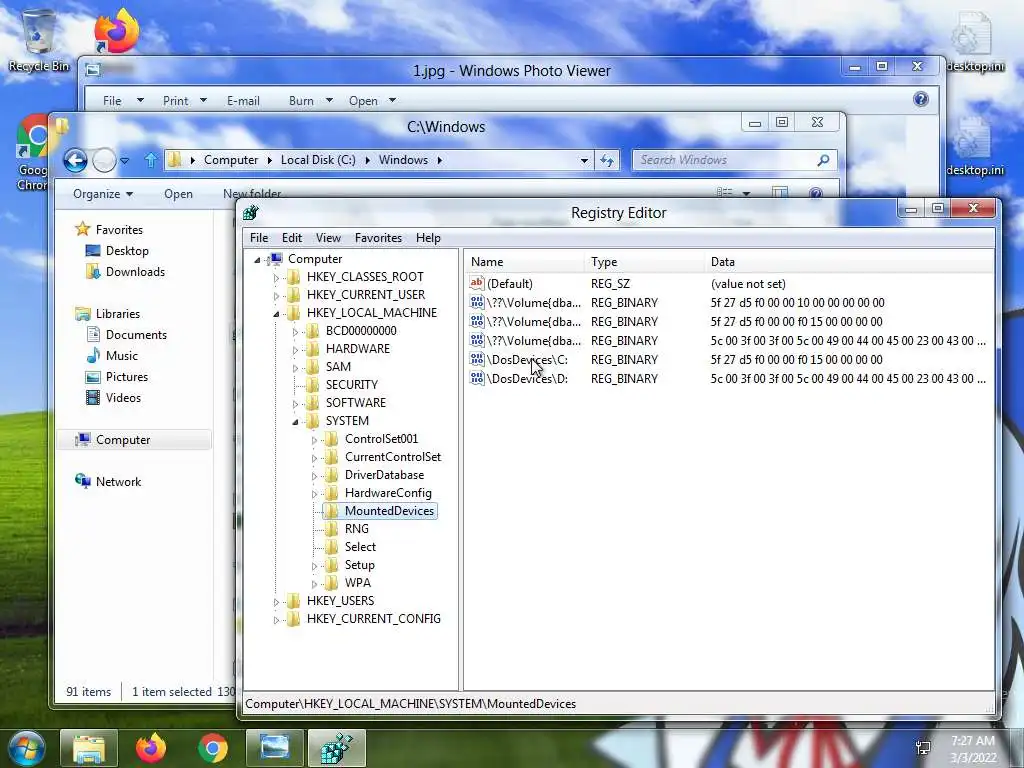Open the Recycle Bin desktop icon
1024x768 pixels.
[39, 39]
